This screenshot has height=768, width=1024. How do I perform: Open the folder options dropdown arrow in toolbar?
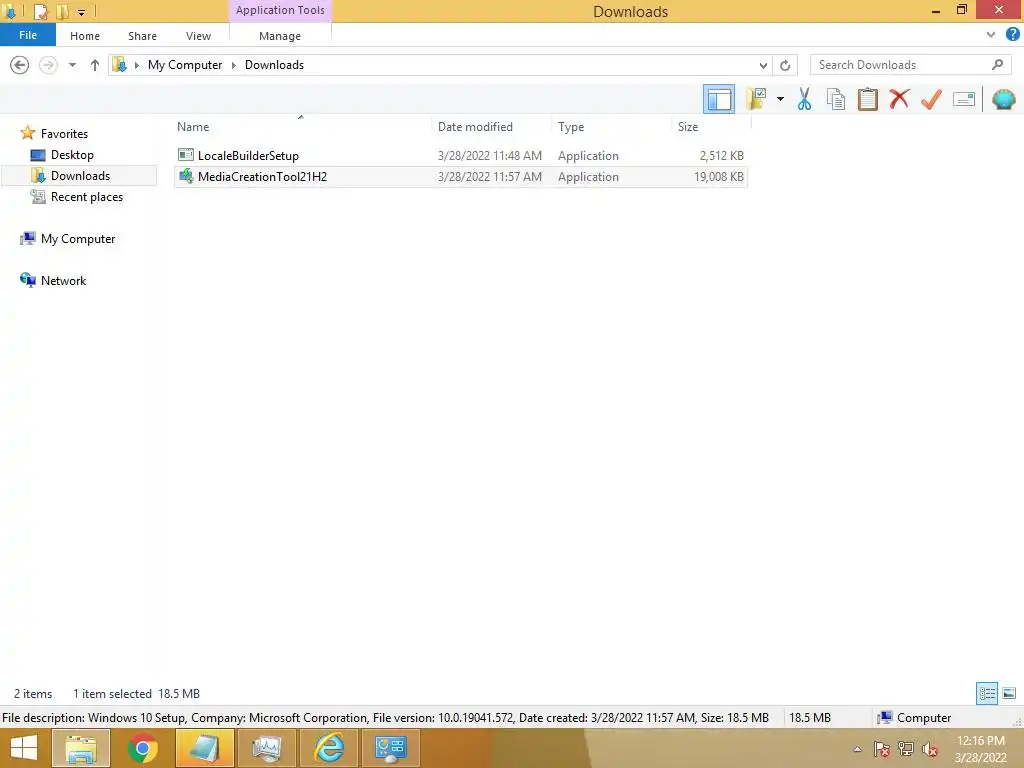780,99
